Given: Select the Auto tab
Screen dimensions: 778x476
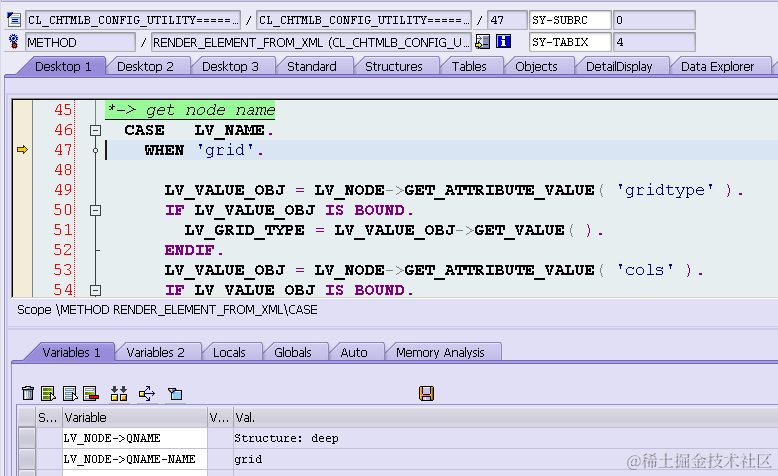Looking at the screenshot, I should 354,352.
